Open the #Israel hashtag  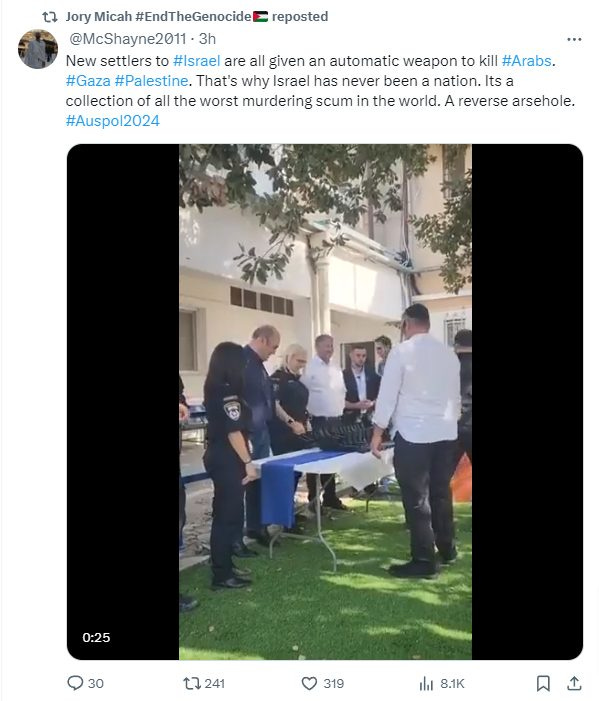pyautogui.click(x=196, y=61)
